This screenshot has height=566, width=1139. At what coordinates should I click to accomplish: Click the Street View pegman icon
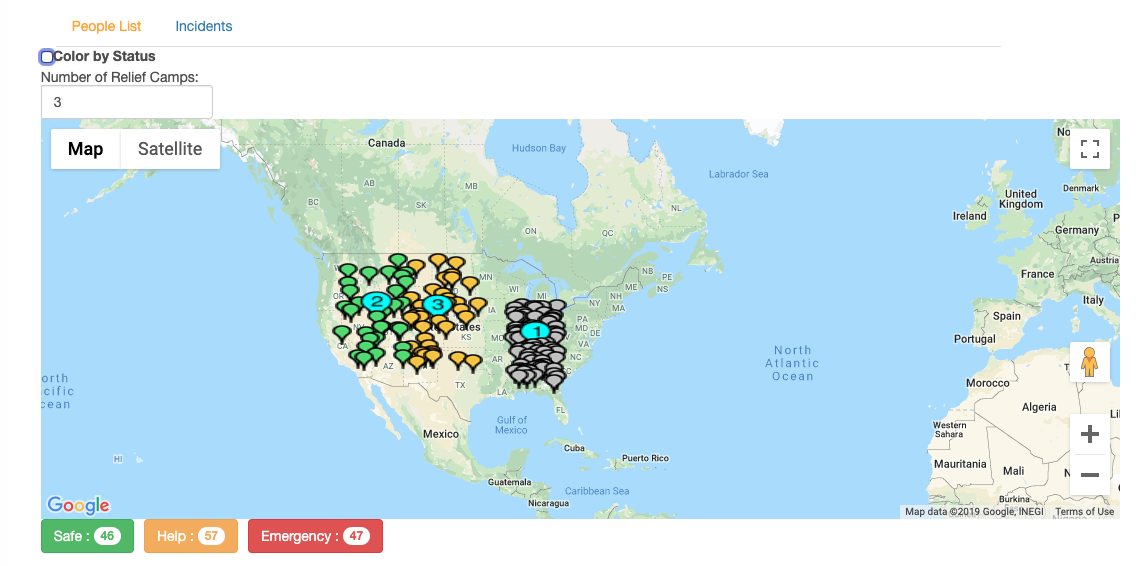pyautogui.click(x=1089, y=362)
